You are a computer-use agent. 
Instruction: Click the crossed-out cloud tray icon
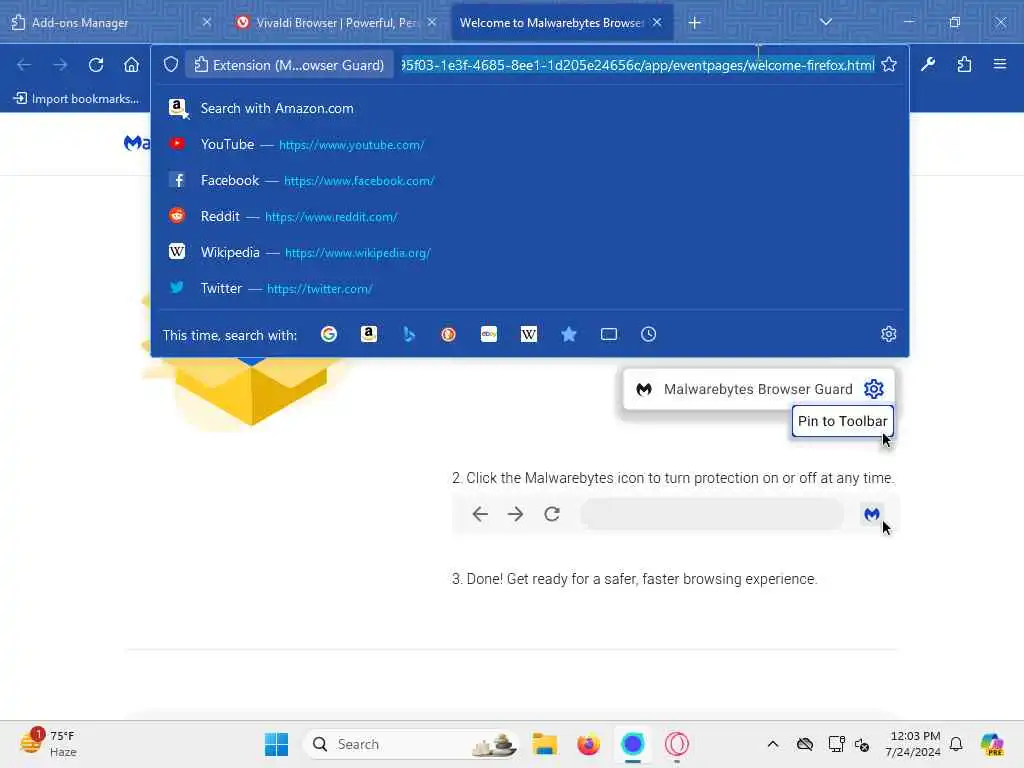805,744
